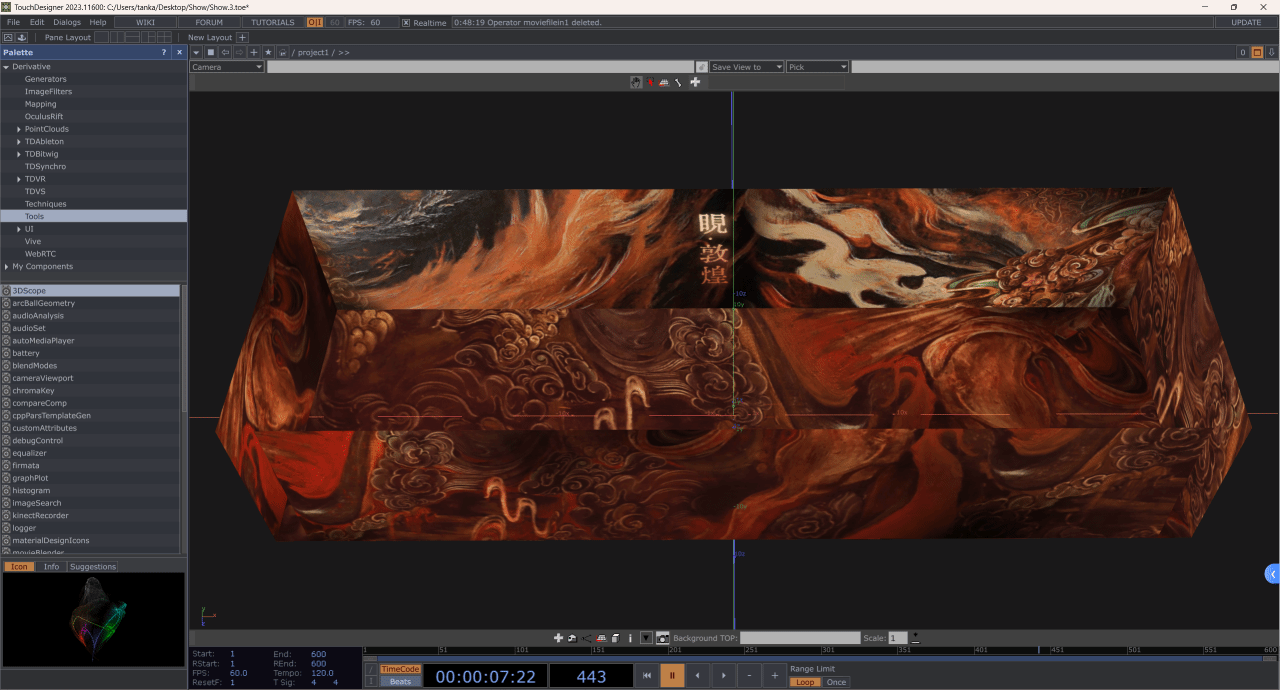Click the Background TOP input field
Screen dimensions: 1280x690
coord(800,638)
